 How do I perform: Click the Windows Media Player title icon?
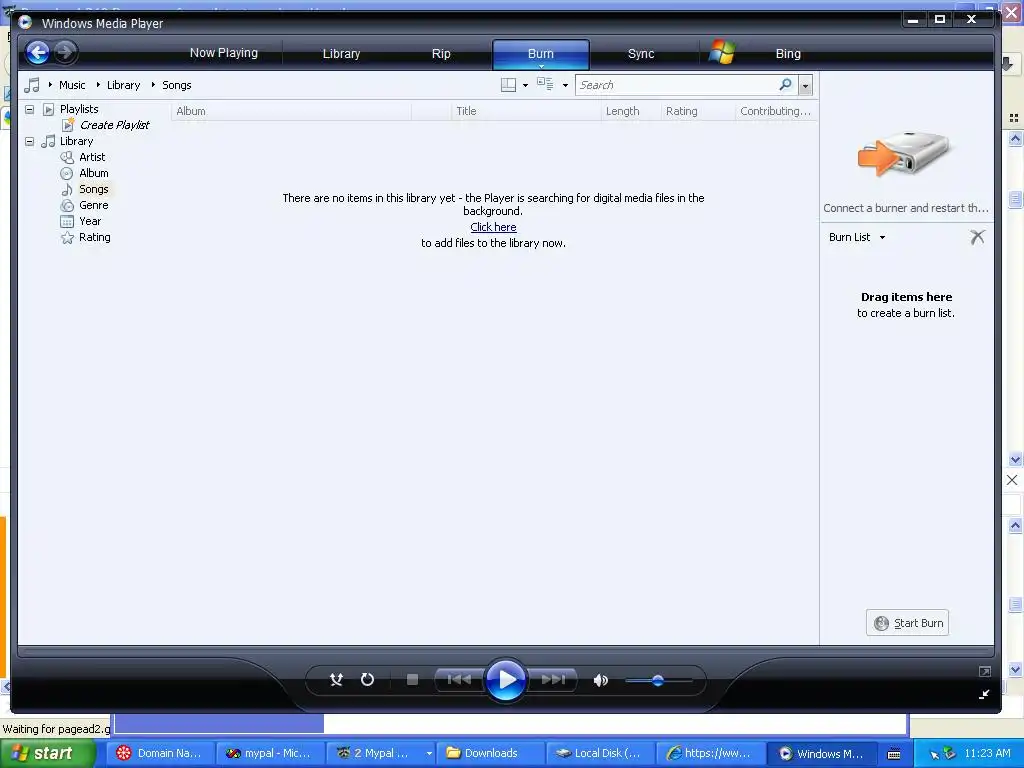[25, 23]
